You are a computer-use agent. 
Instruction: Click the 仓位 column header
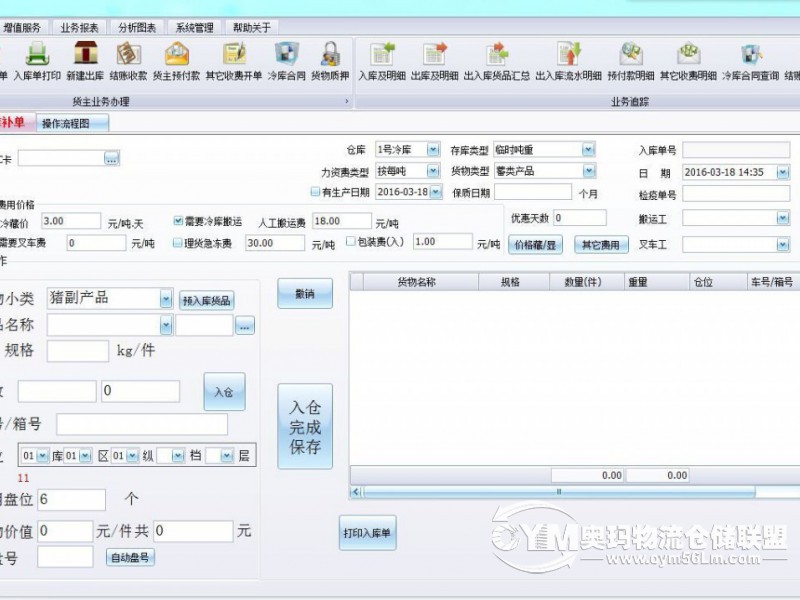coord(718,282)
